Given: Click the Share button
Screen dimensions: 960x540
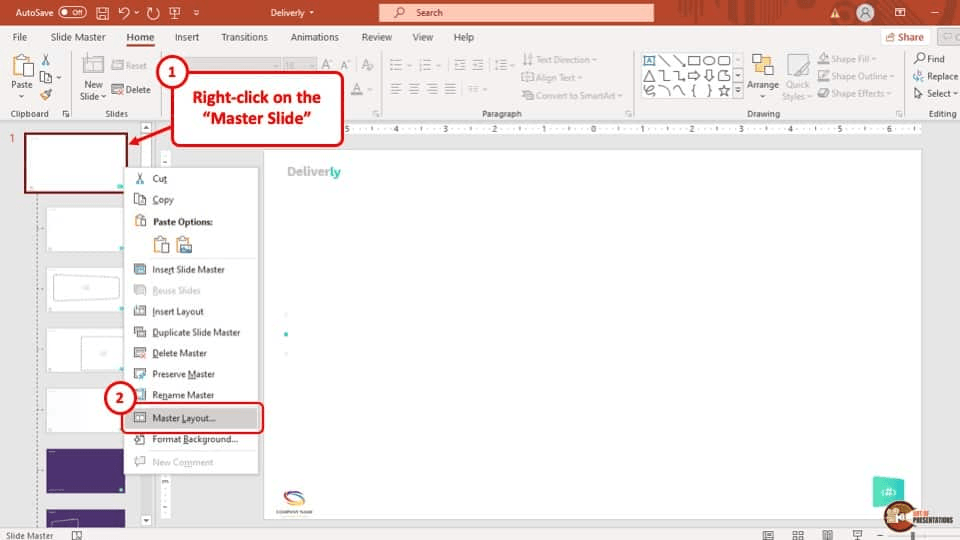Looking at the screenshot, I should pyautogui.click(x=903, y=37).
